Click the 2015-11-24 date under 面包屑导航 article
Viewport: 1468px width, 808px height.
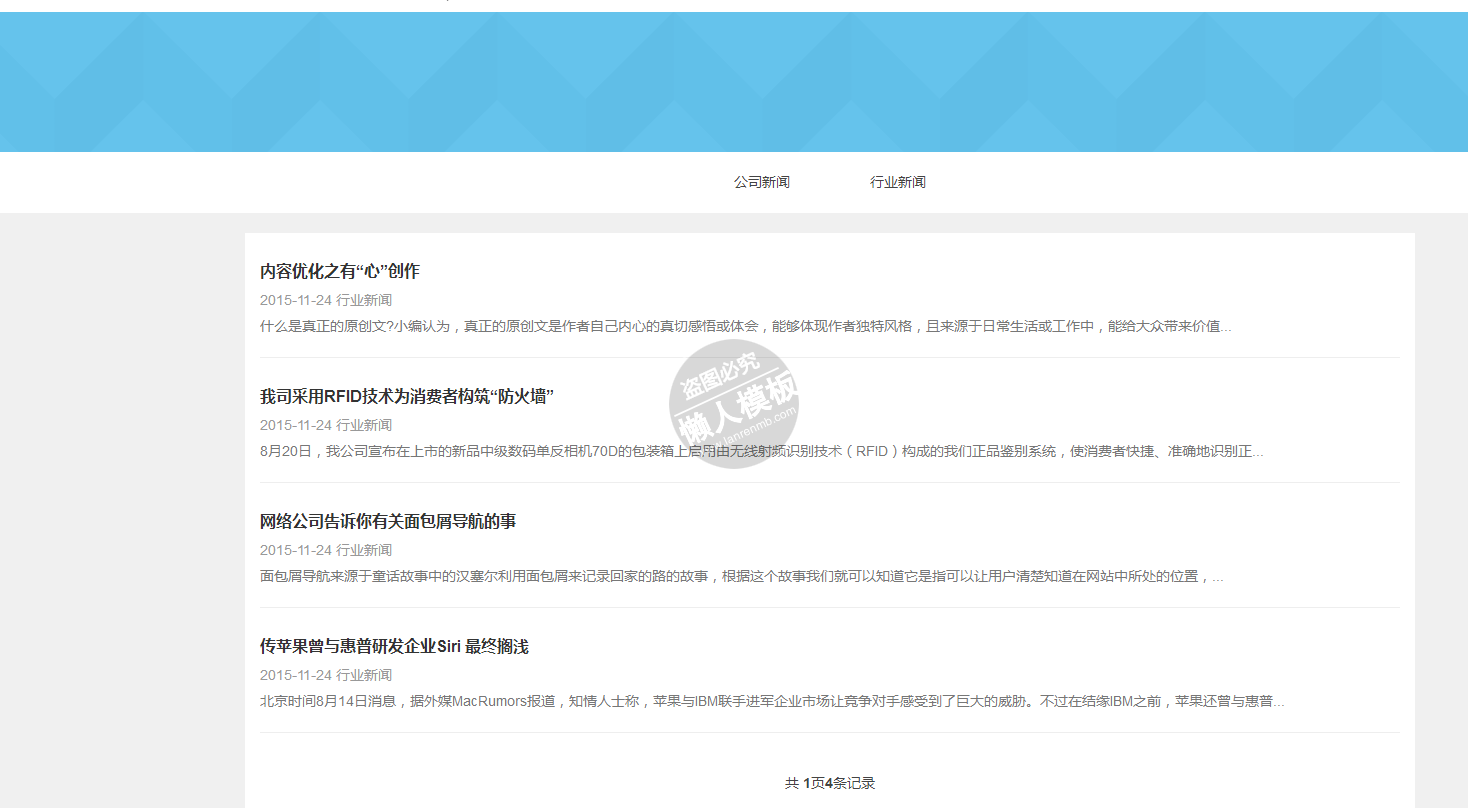[295, 550]
